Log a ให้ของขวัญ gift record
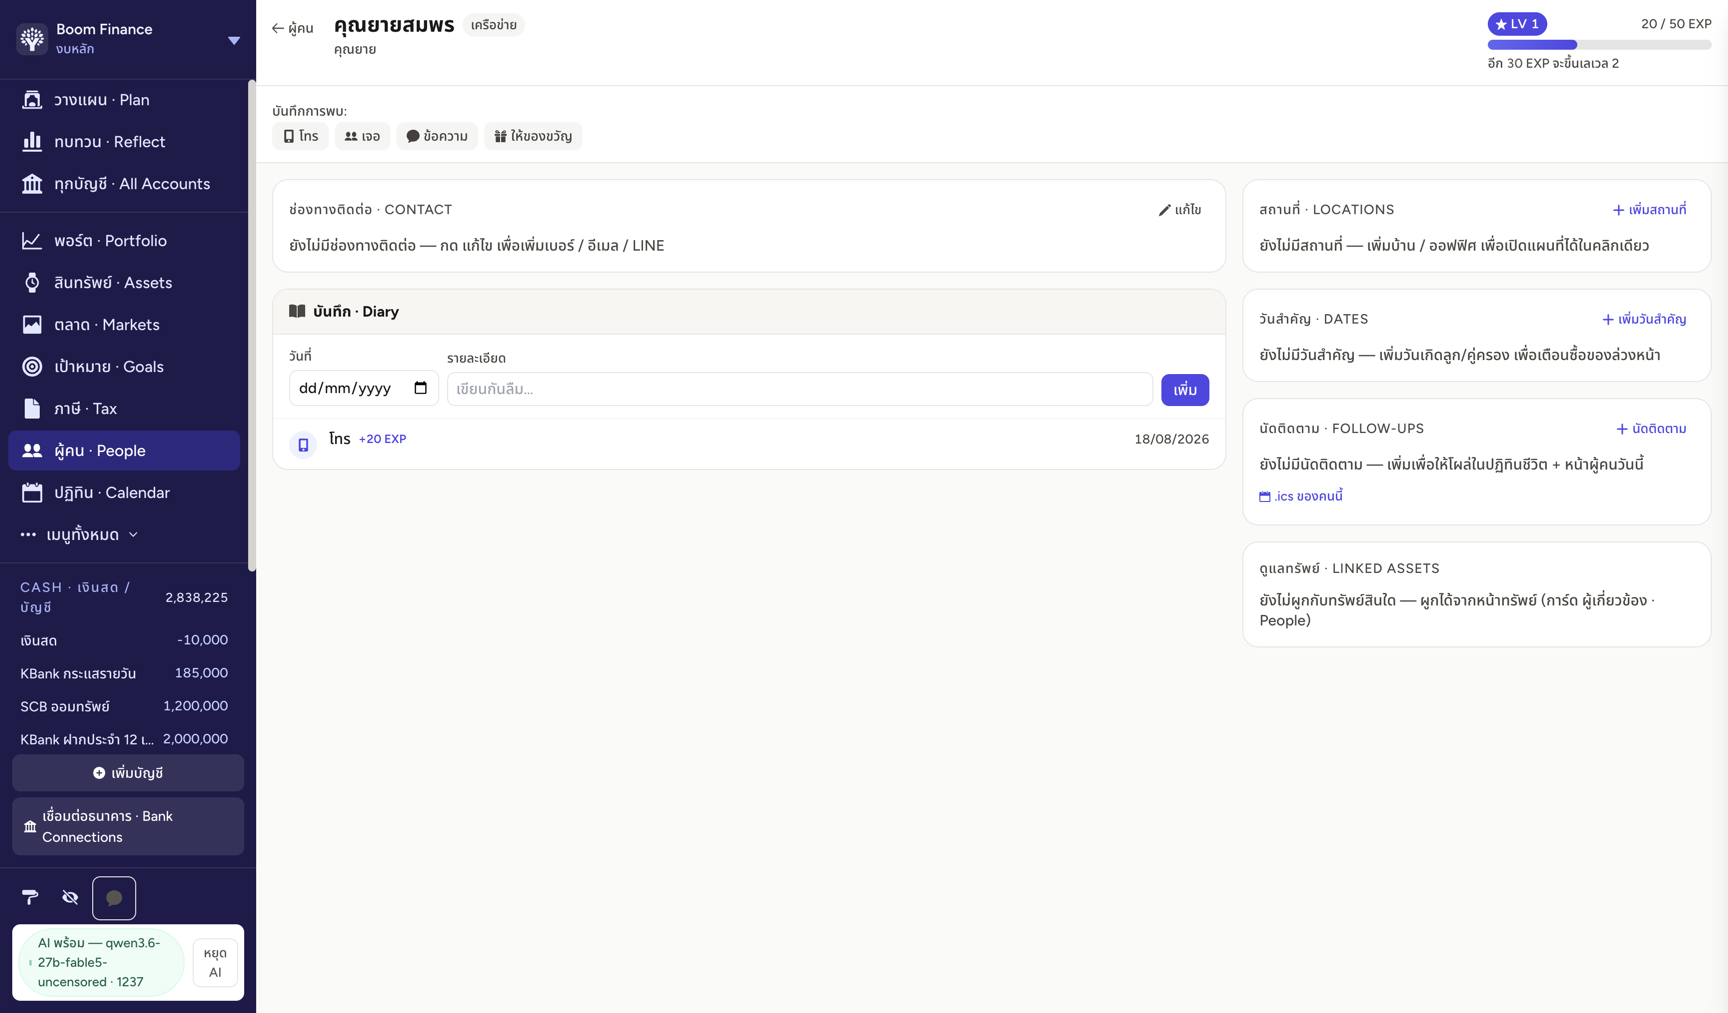The image size is (1728, 1013). 533,136
